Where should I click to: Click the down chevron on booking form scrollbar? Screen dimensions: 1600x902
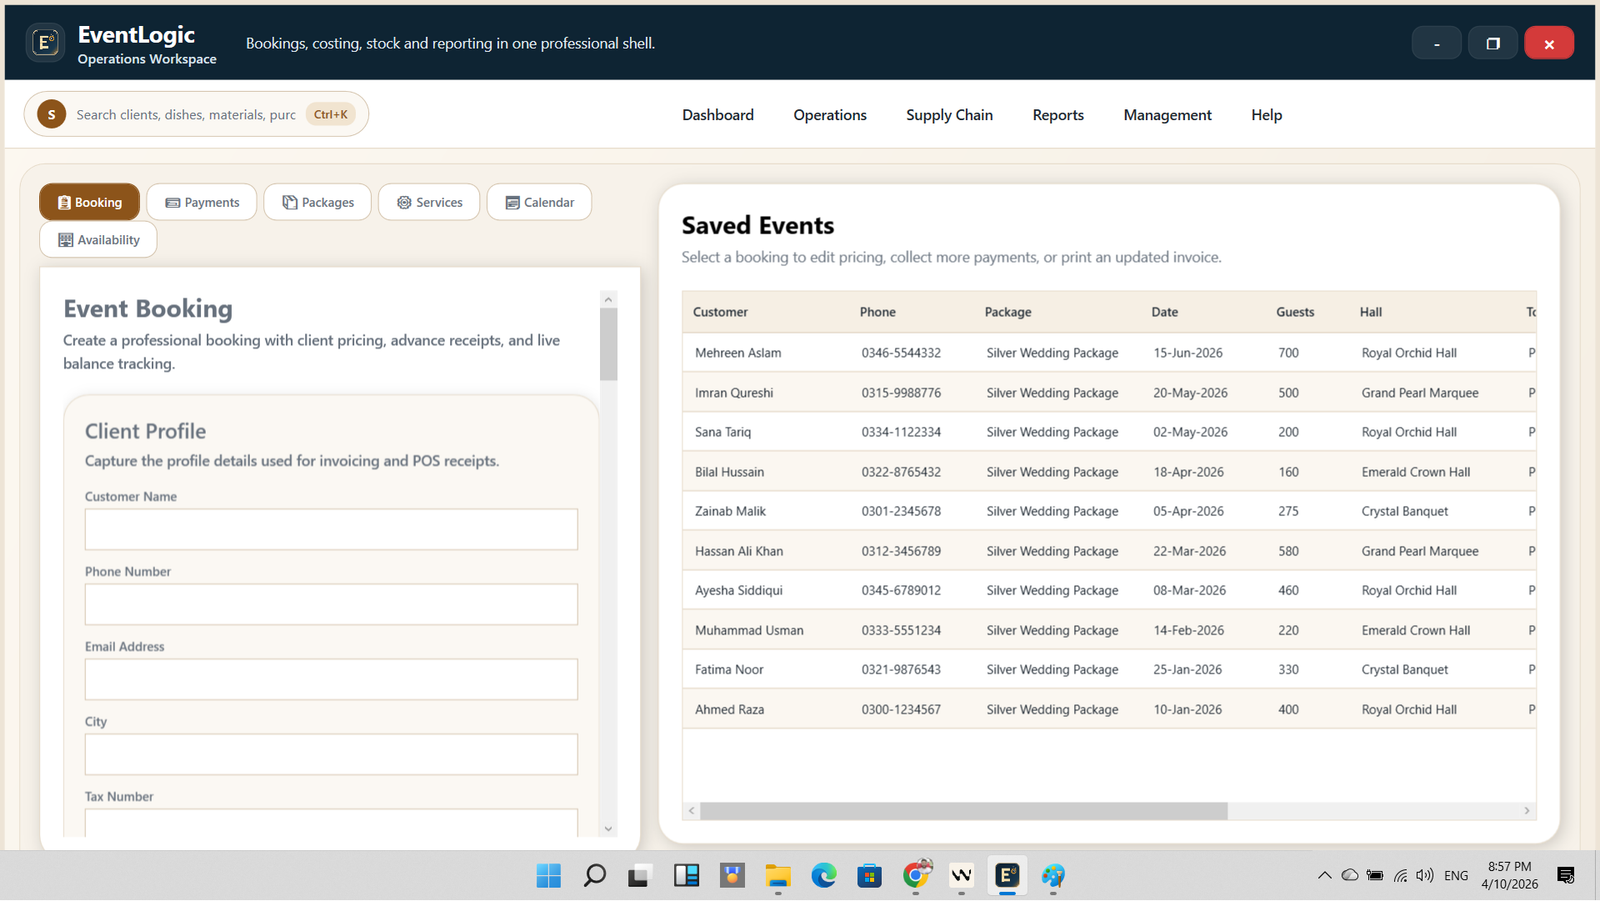[608, 828]
